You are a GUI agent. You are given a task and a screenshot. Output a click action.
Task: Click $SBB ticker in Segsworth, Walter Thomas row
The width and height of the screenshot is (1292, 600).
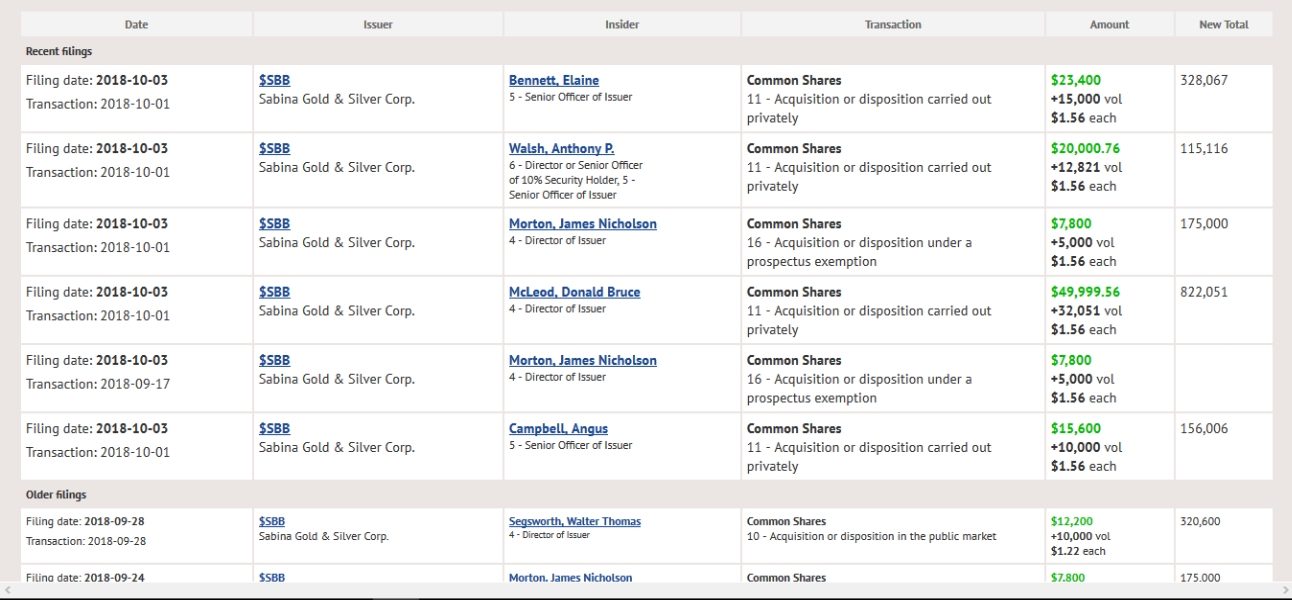(271, 521)
